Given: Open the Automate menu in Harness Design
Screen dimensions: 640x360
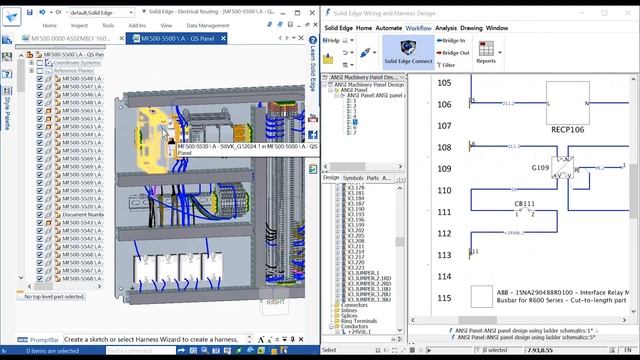Looking at the screenshot, I should point(389,28).
